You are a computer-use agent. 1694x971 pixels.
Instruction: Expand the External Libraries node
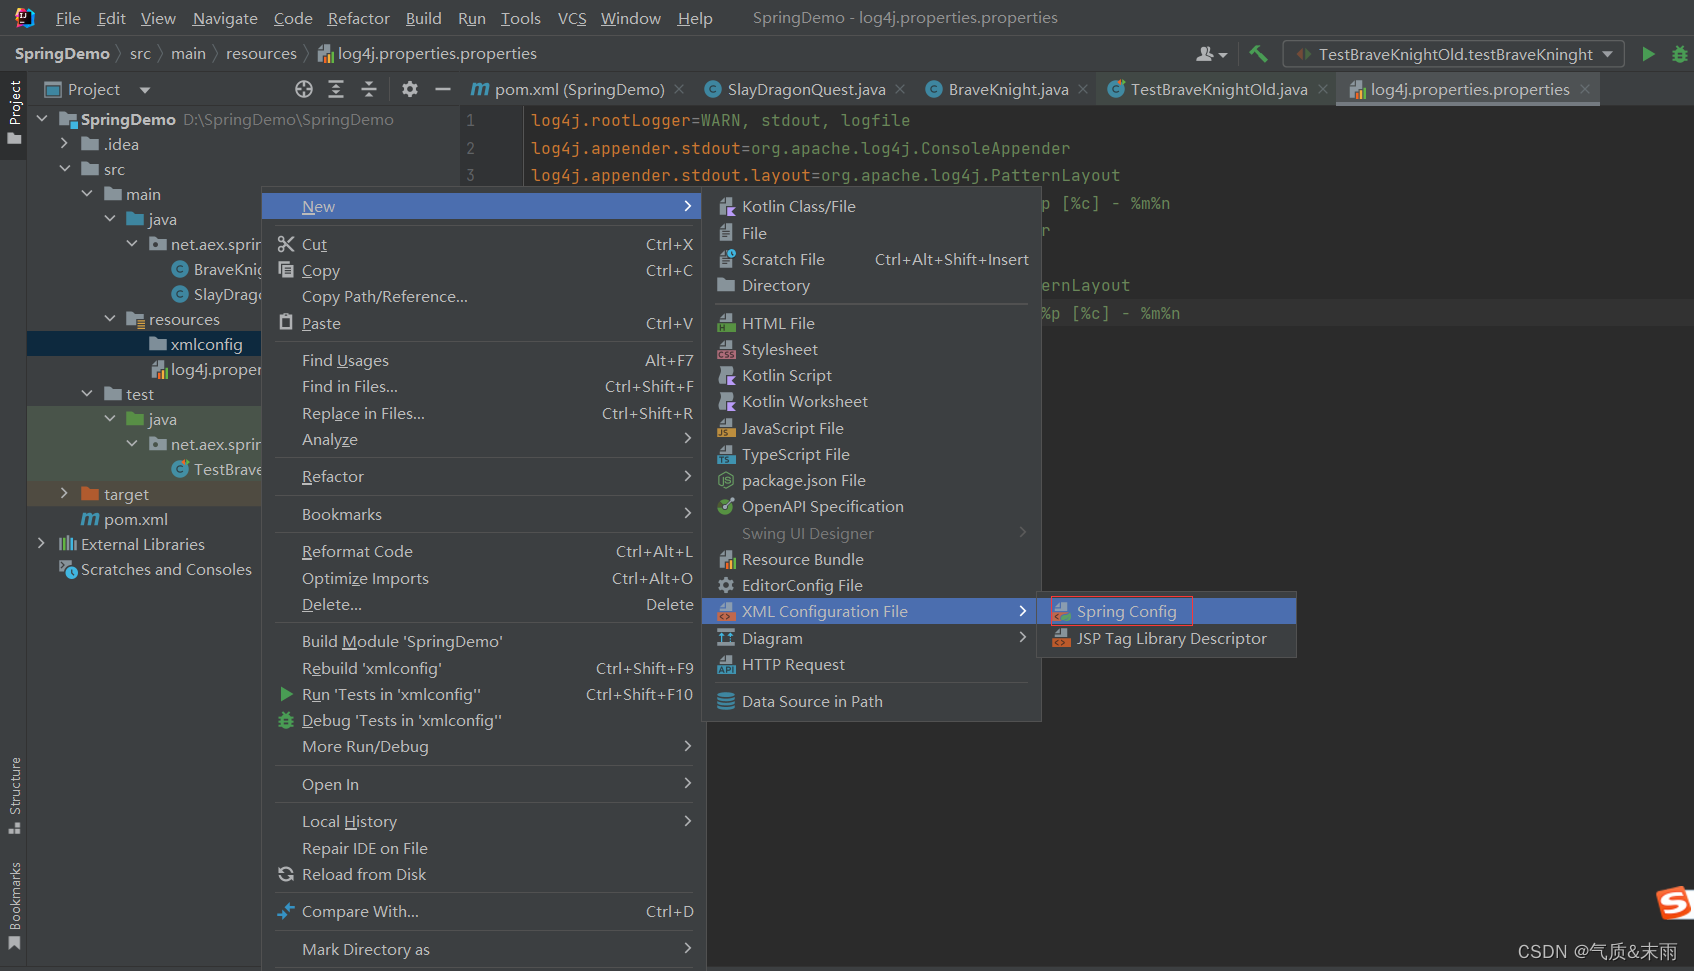(x=41, y=544)
